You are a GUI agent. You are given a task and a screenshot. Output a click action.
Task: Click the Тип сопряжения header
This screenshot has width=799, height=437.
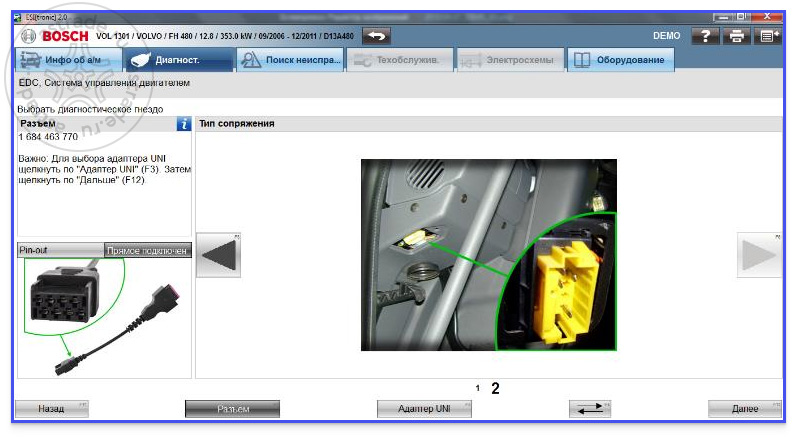236,123
